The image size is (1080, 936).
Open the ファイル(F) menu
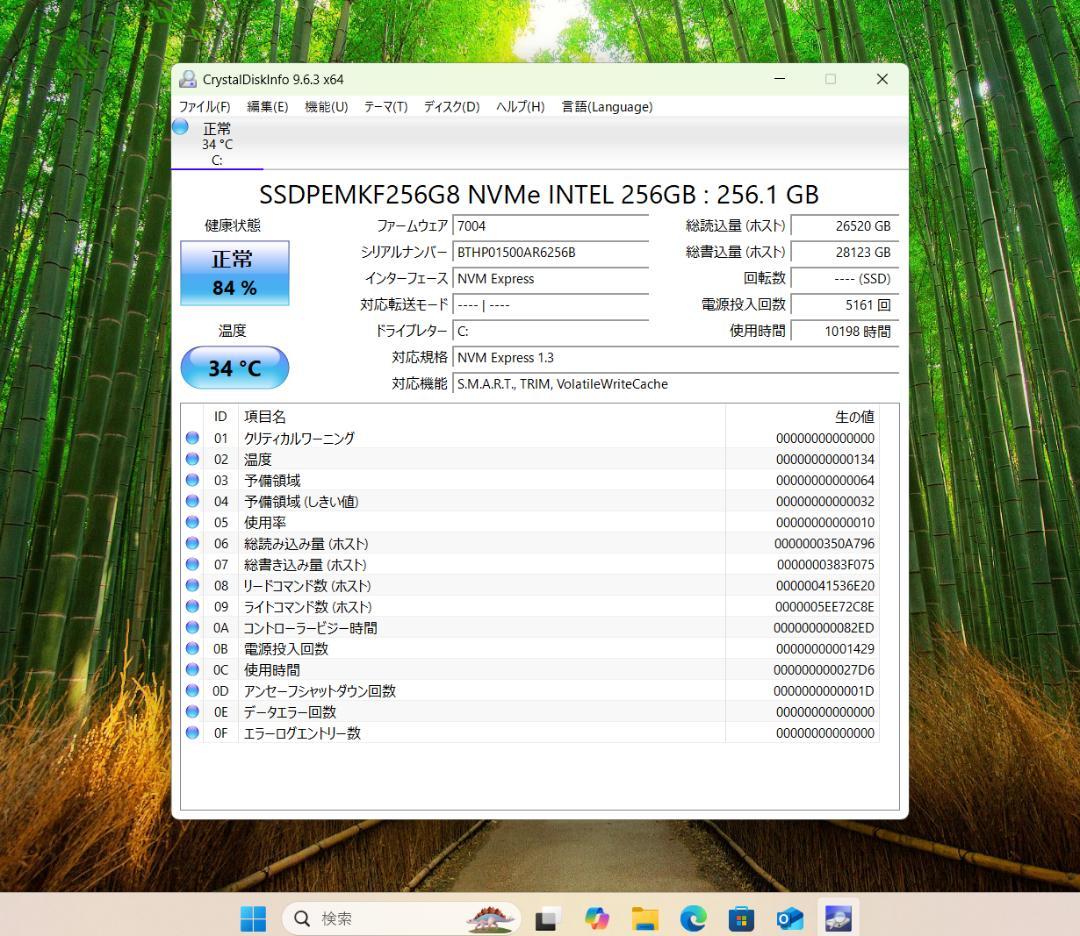[x=209, y=107]
